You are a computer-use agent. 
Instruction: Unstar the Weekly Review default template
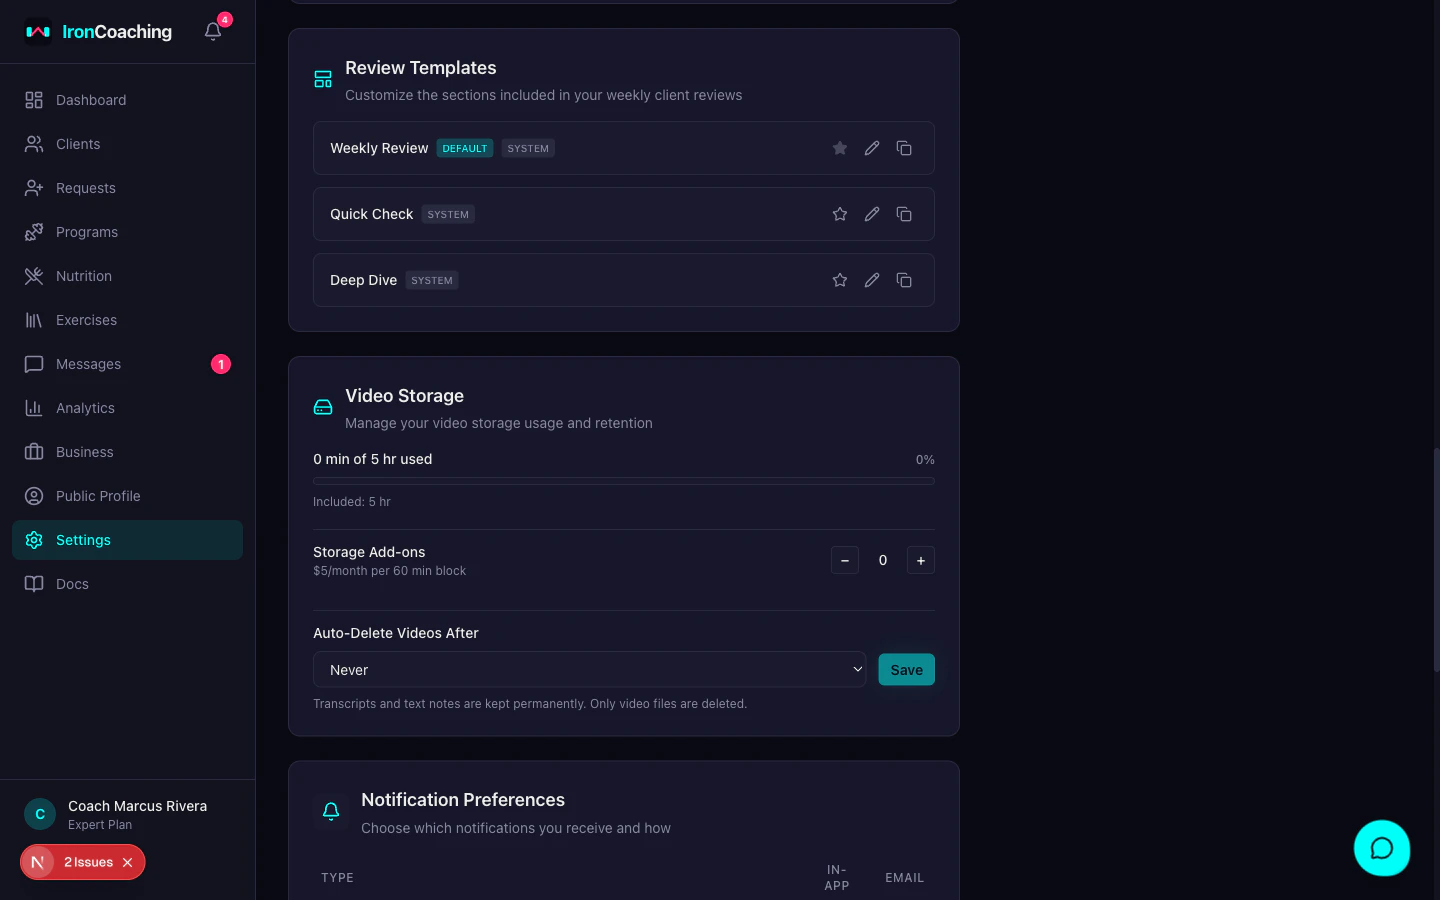point(839,147)
